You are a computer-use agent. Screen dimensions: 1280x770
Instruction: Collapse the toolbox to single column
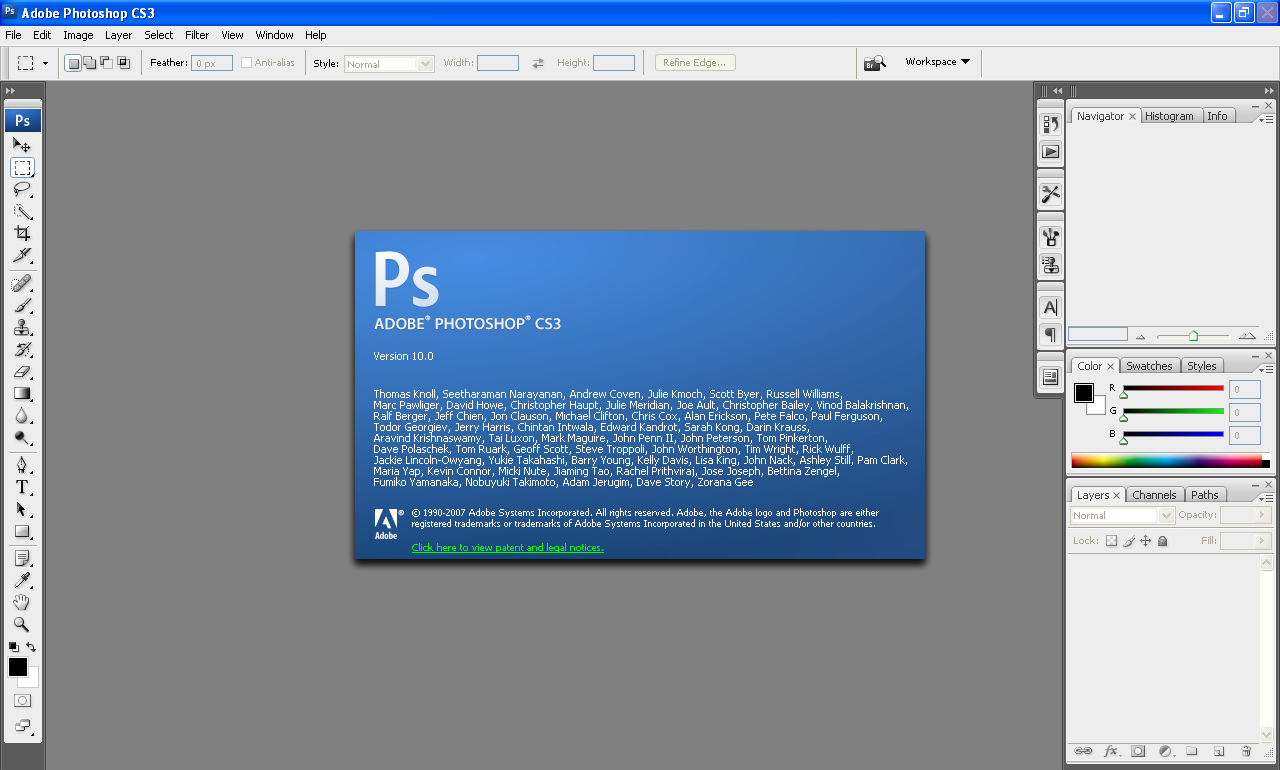pyautogui.click(x=11, y=91)
